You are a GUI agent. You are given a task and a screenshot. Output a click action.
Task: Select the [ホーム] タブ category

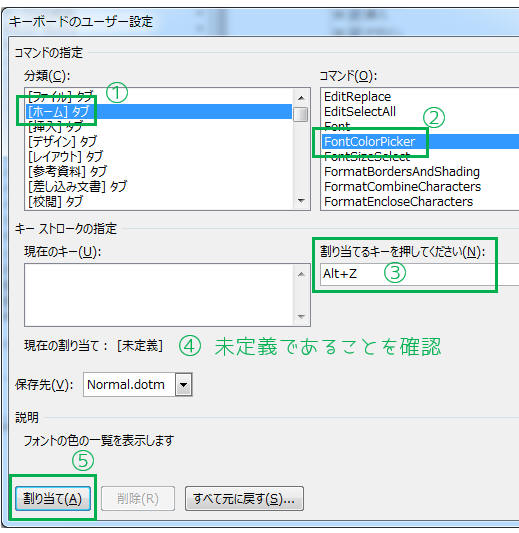coord(158,111)
